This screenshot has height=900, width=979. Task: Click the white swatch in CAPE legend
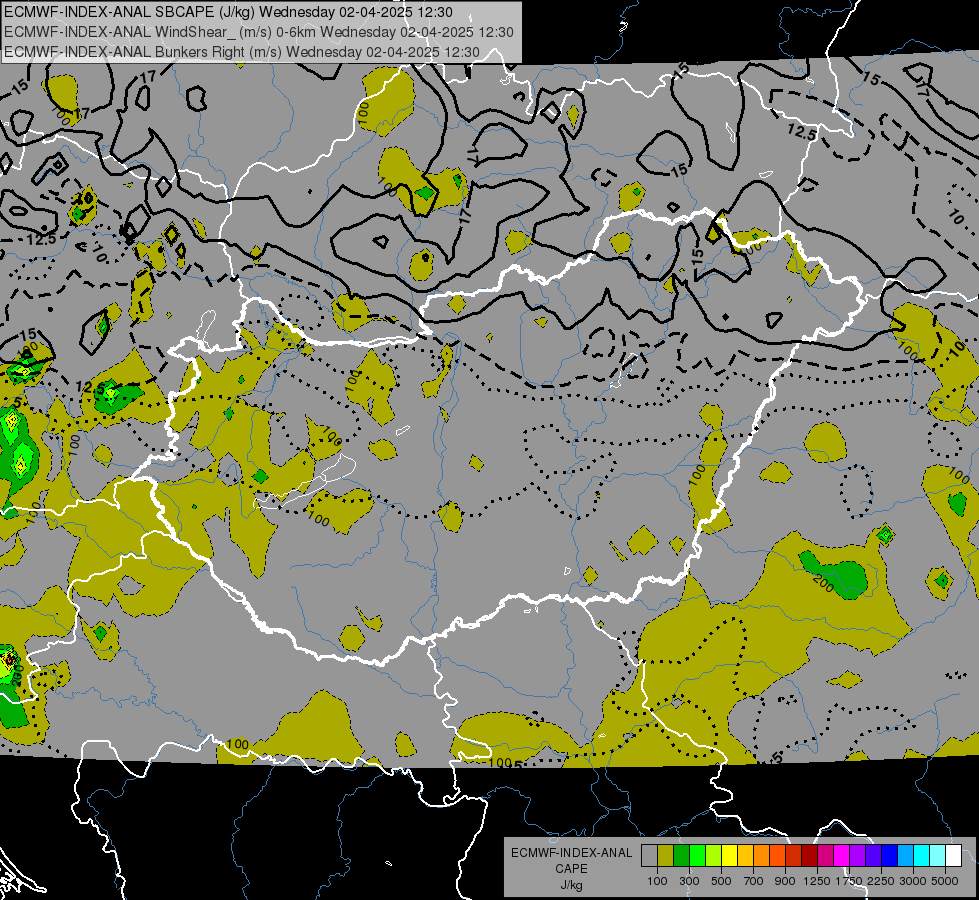(x=953, y=856)
